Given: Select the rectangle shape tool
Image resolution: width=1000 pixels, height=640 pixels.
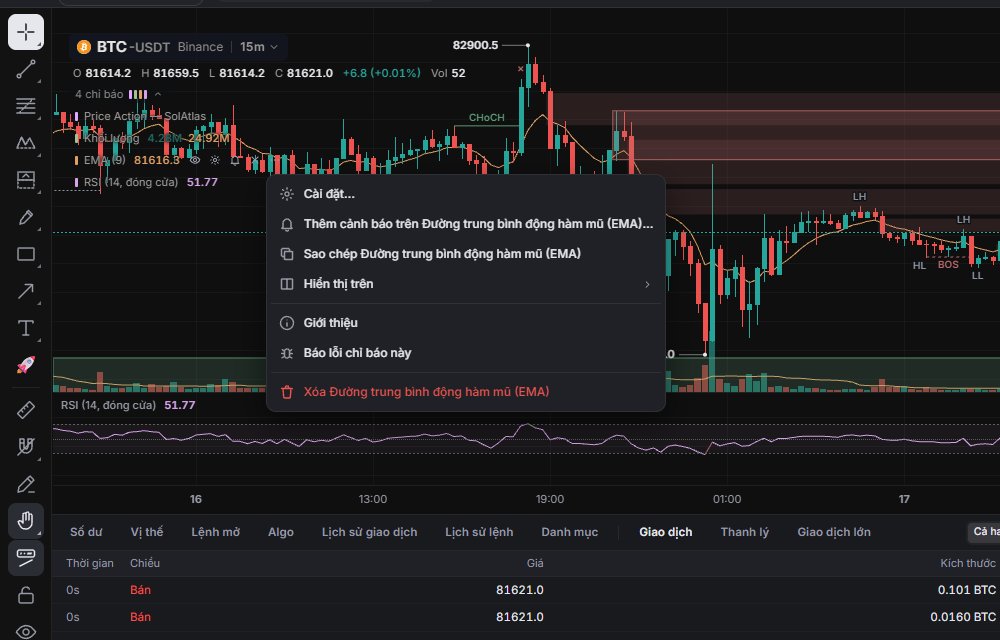Looking at the screenshot, I should [26, 254].
